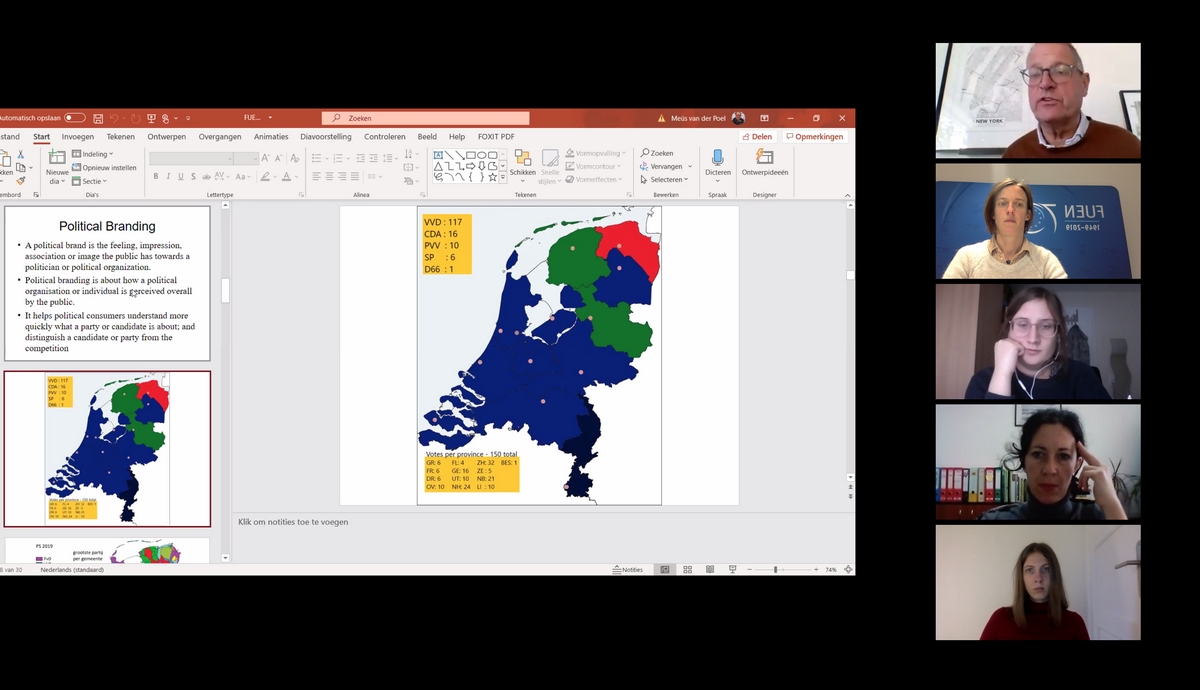
Task: Toggle the Notities pane
Action: (628, 569)
